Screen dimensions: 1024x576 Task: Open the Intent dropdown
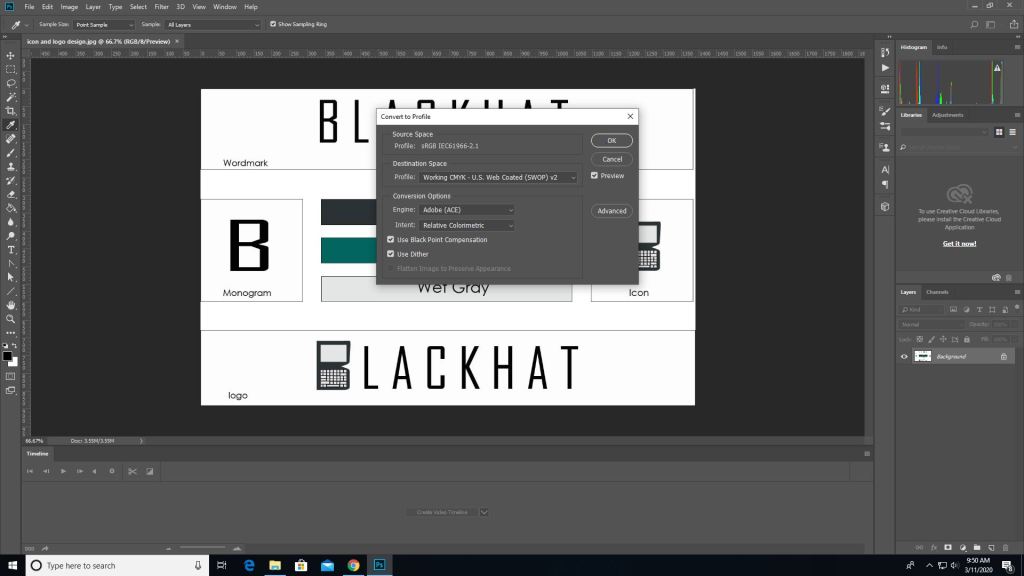click(x=467, y=225)
